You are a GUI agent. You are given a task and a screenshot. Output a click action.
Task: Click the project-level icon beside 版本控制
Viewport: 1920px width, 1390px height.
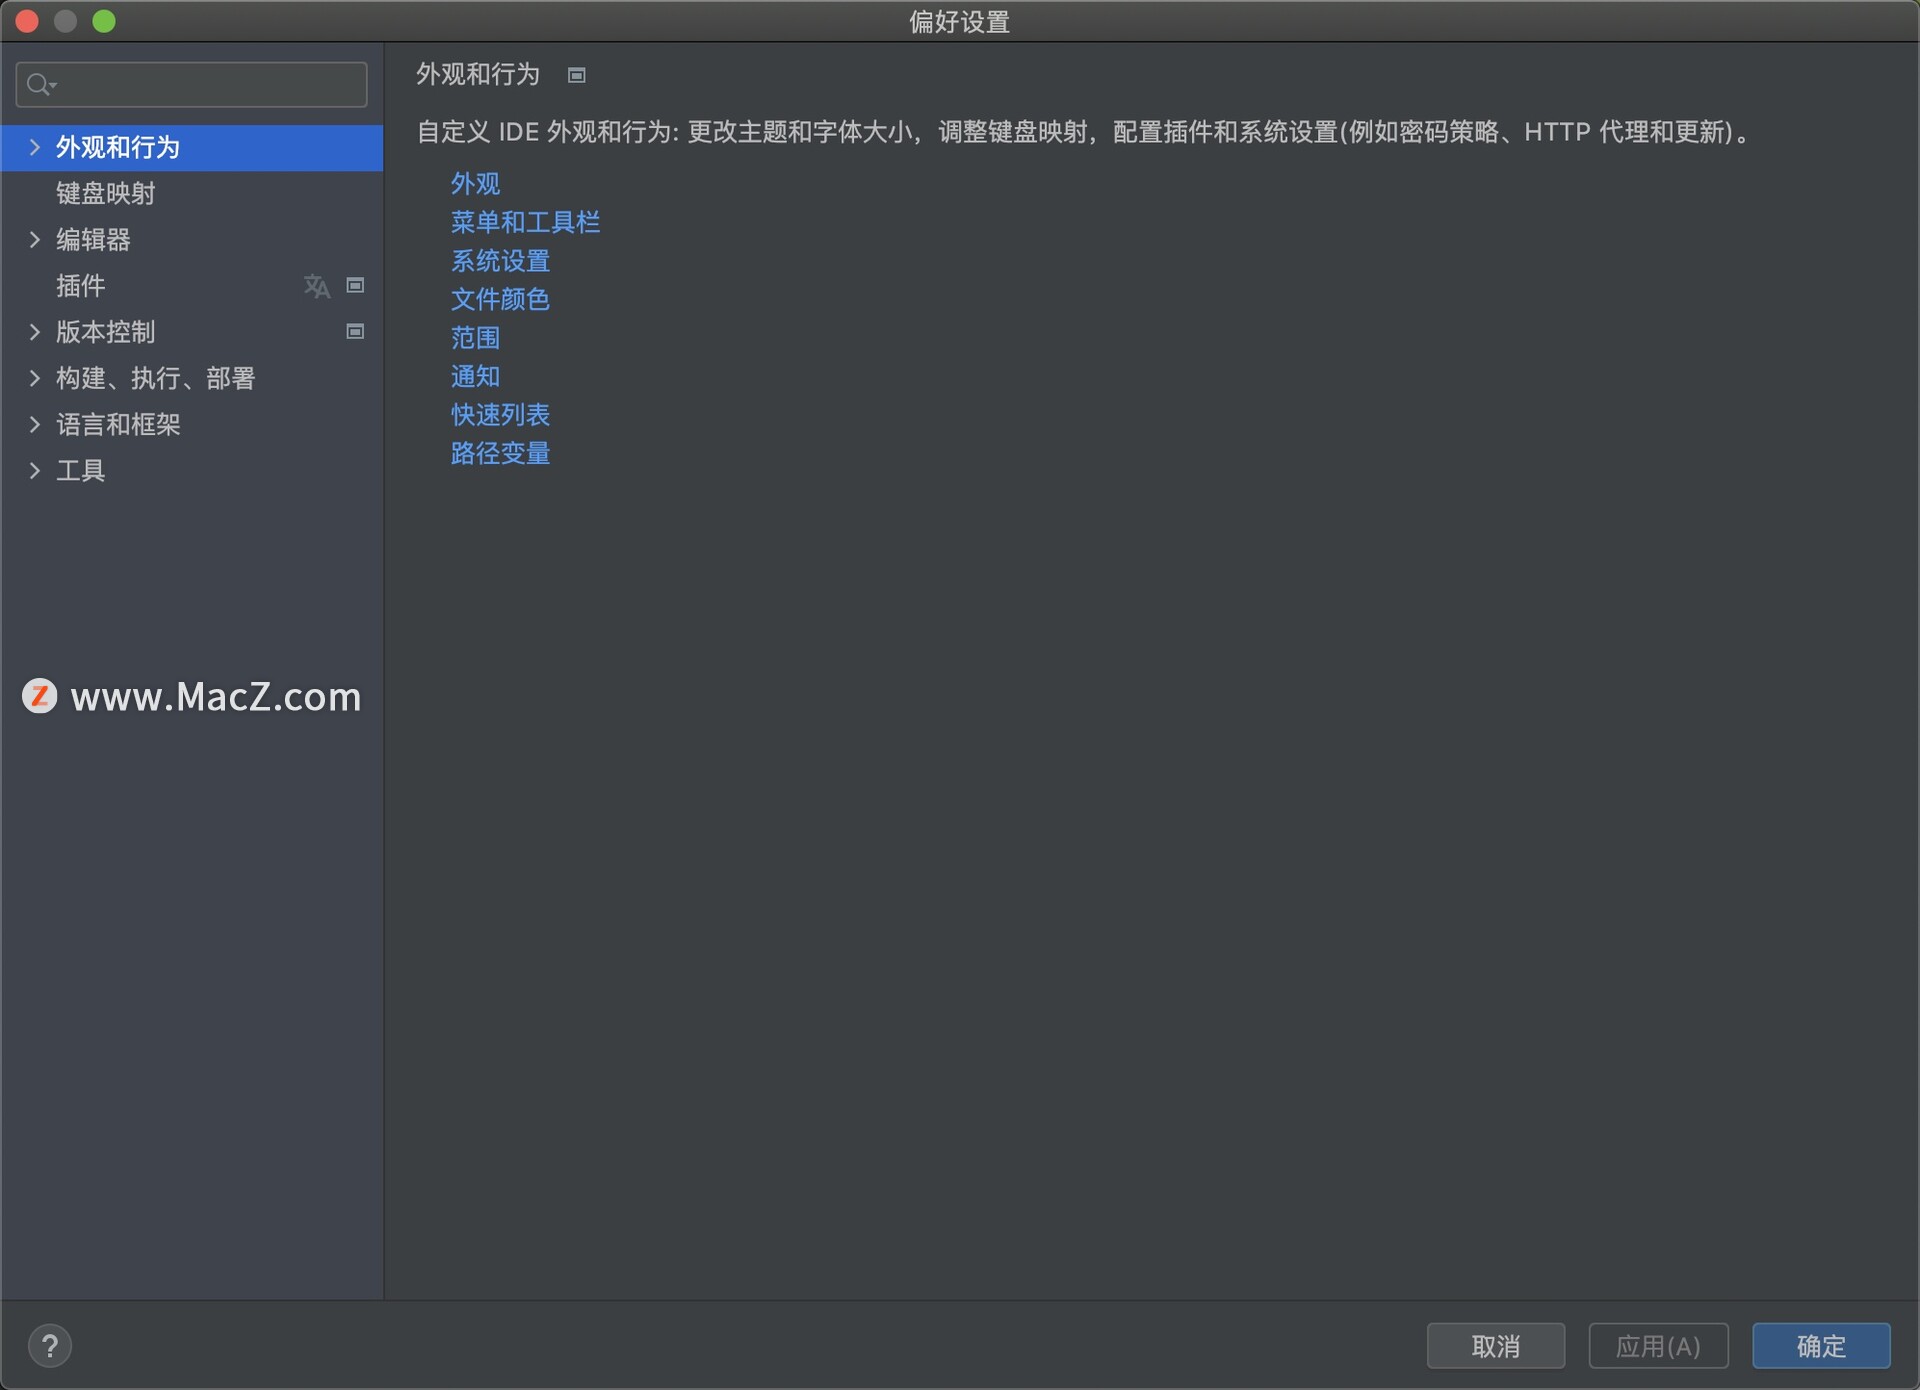click(x=355, y=332)
